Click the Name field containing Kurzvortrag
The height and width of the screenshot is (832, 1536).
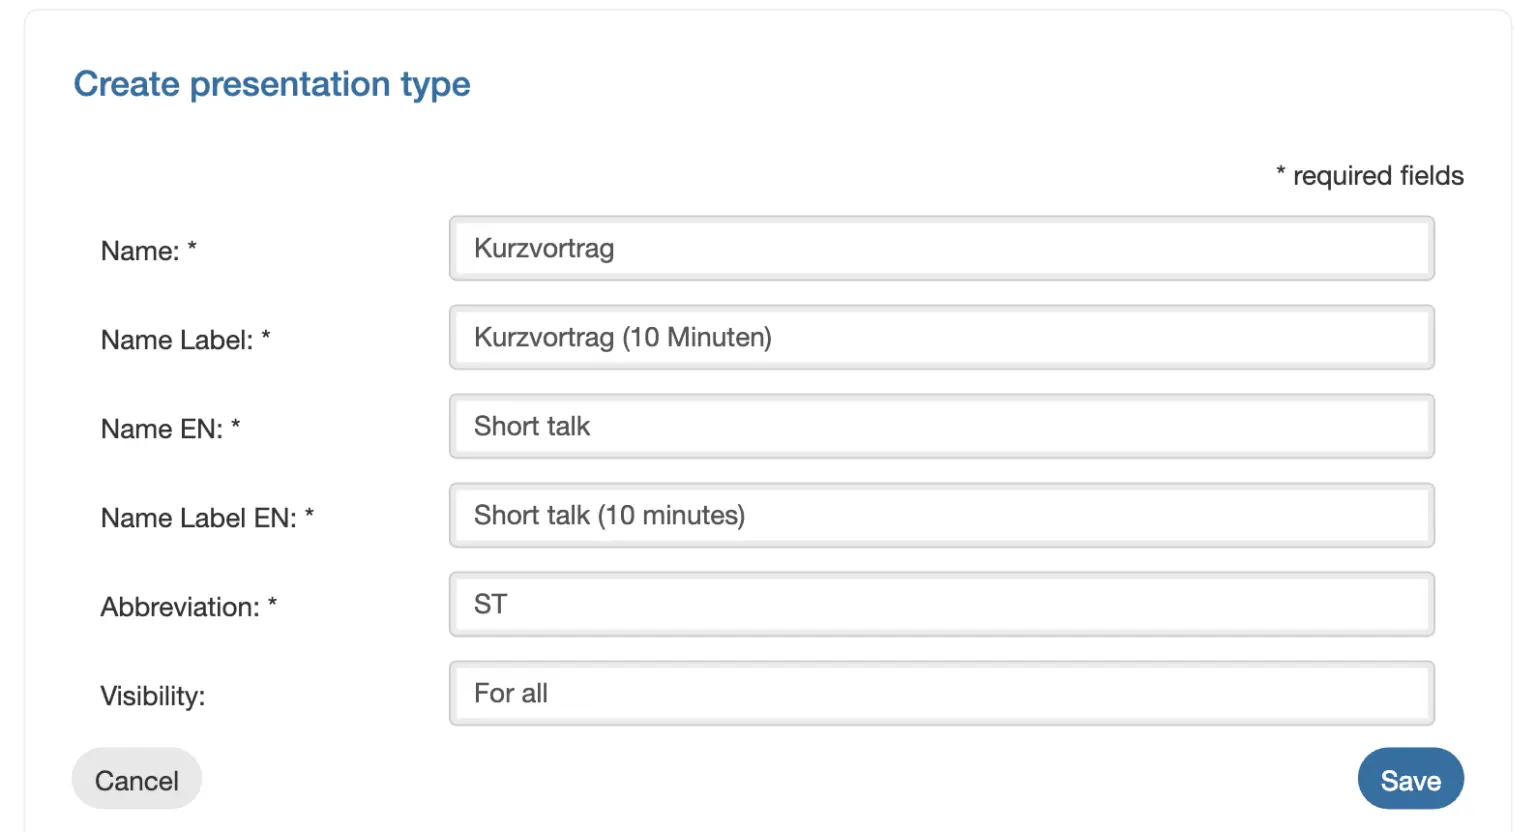(942, 248)
